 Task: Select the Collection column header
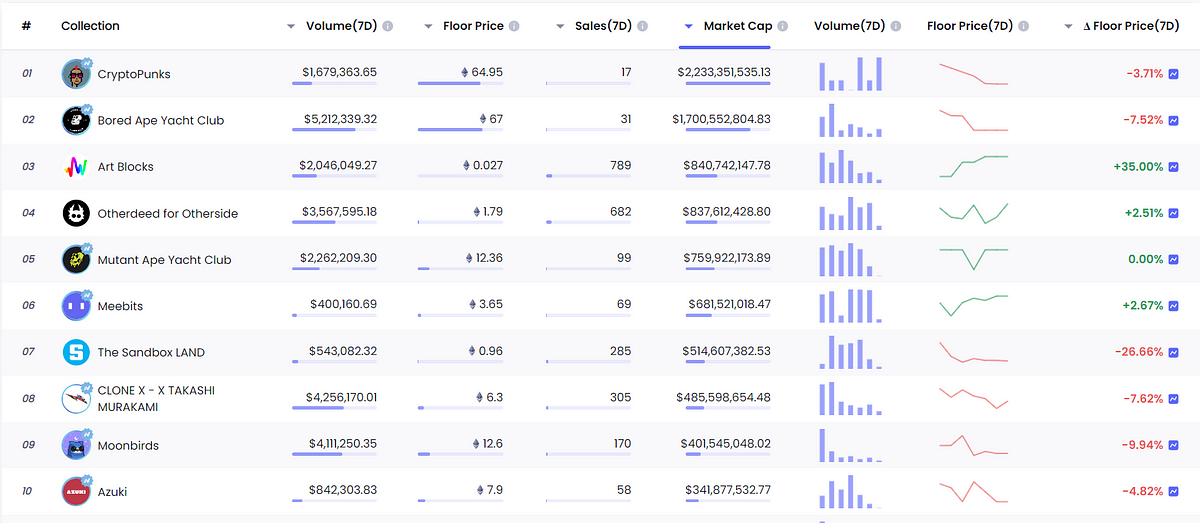click(90, 26)
